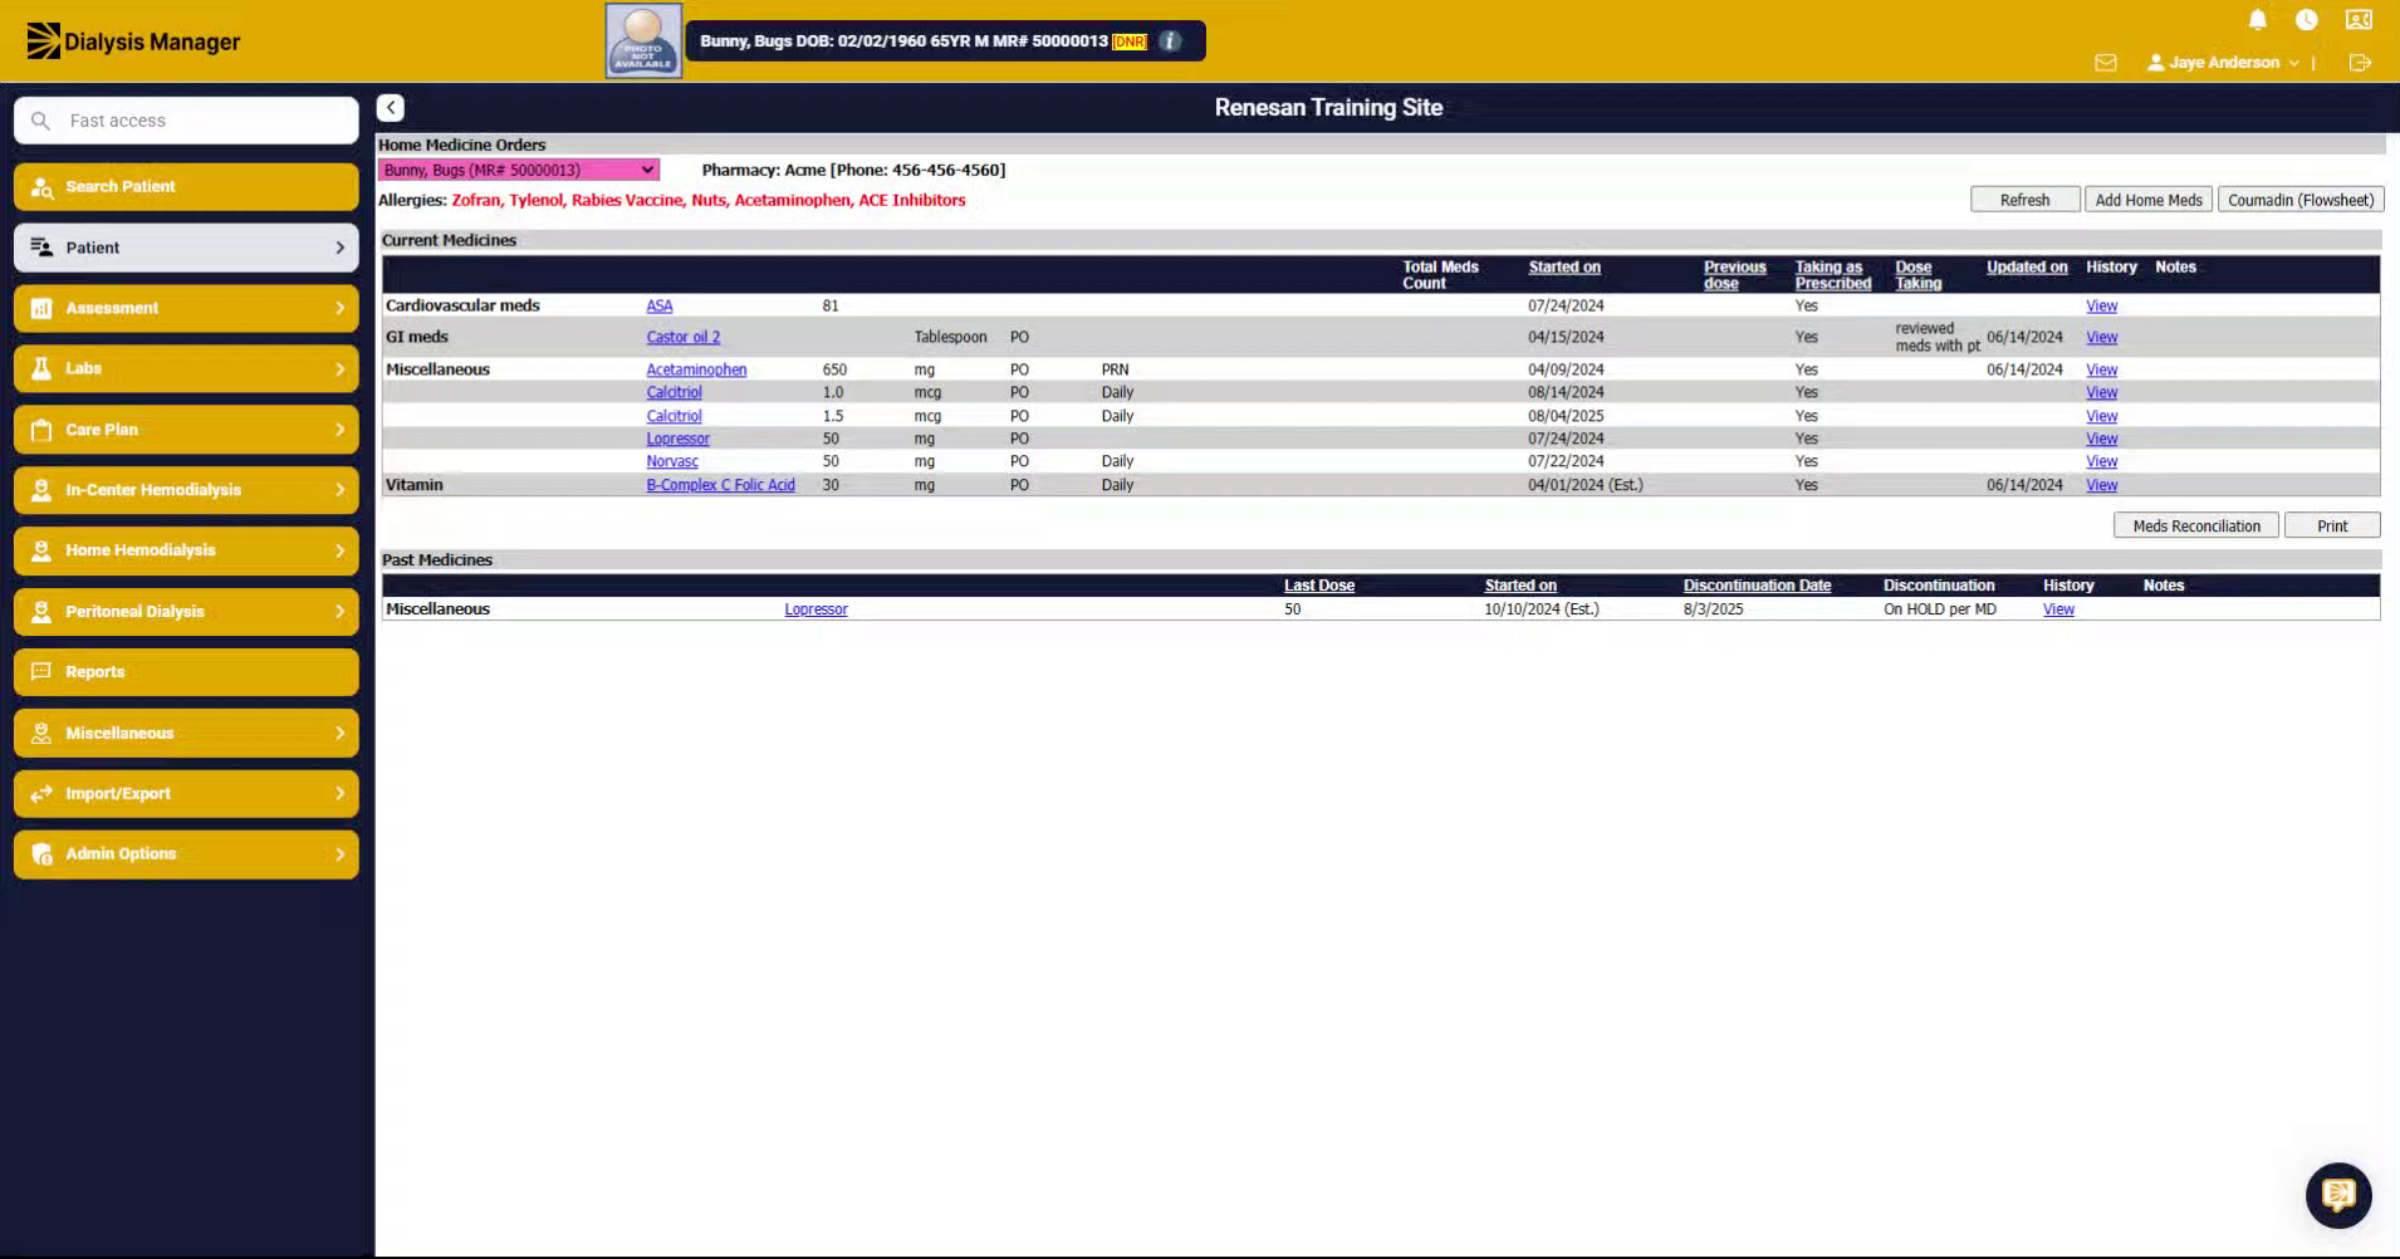Open the Acetaminophen medicine link
The image size is (2400, 1259).
tap(696, 369)
